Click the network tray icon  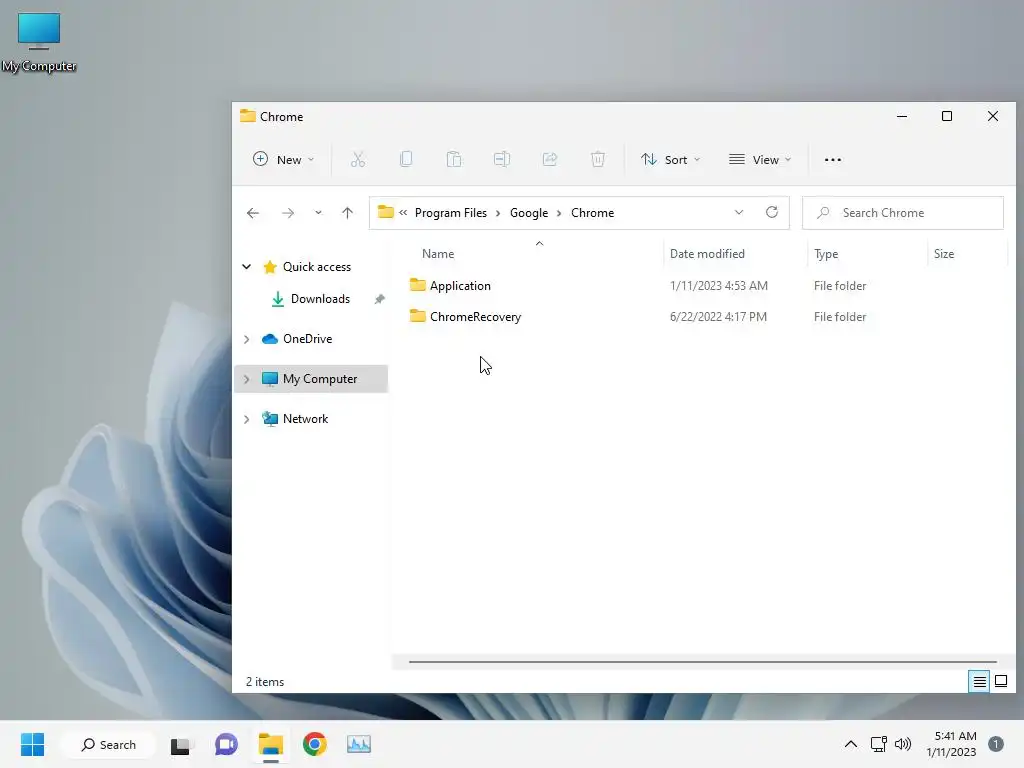878,744
